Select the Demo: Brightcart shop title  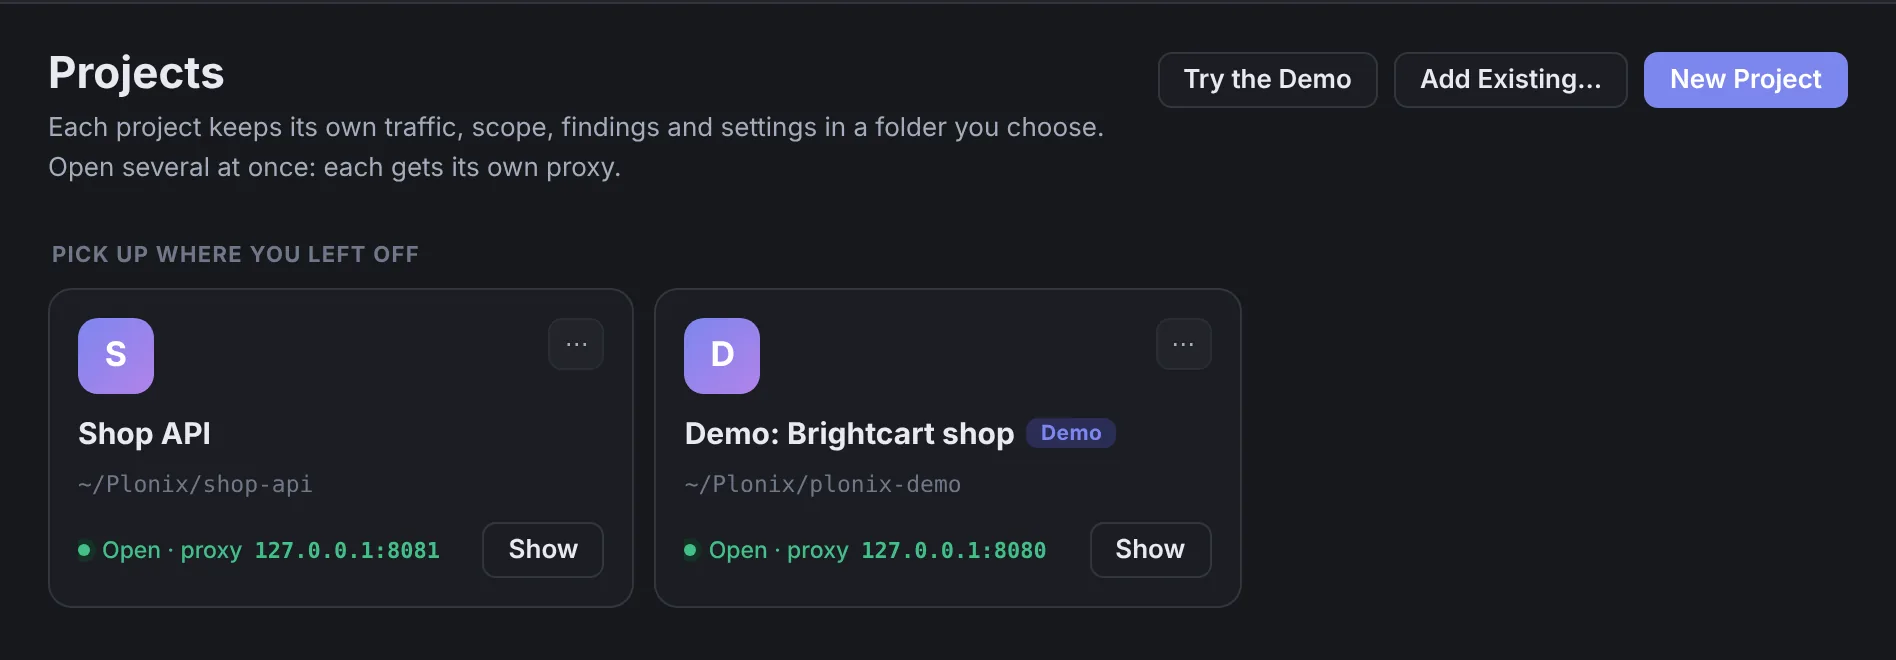coord(849,434)
